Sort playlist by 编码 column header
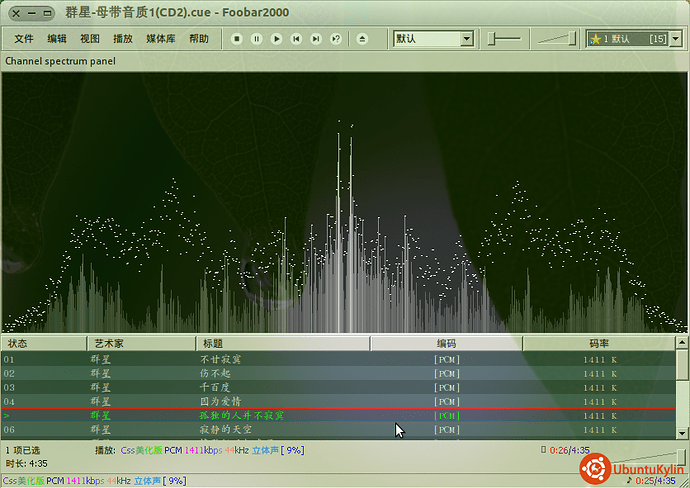The width and height of the screenshot is (690, 488). click(447, 343)
